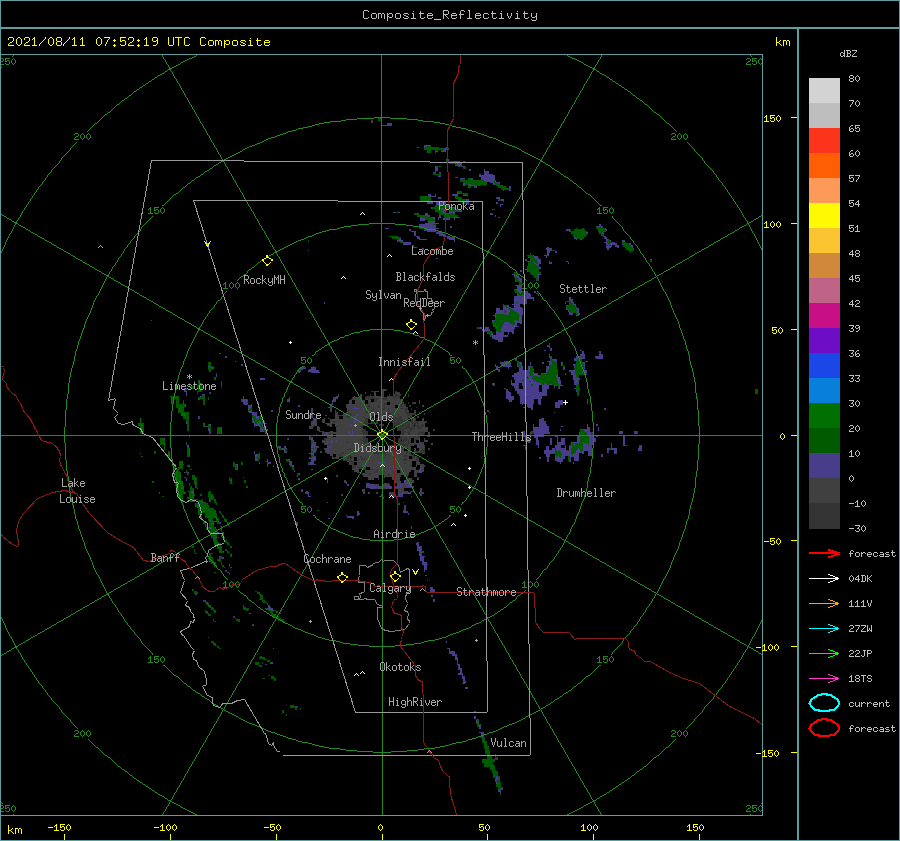Image resolution: width=900 pixels, height=841 pixels.
Task: Click the cyan current ellipse icon
Action: coord(824,703)
